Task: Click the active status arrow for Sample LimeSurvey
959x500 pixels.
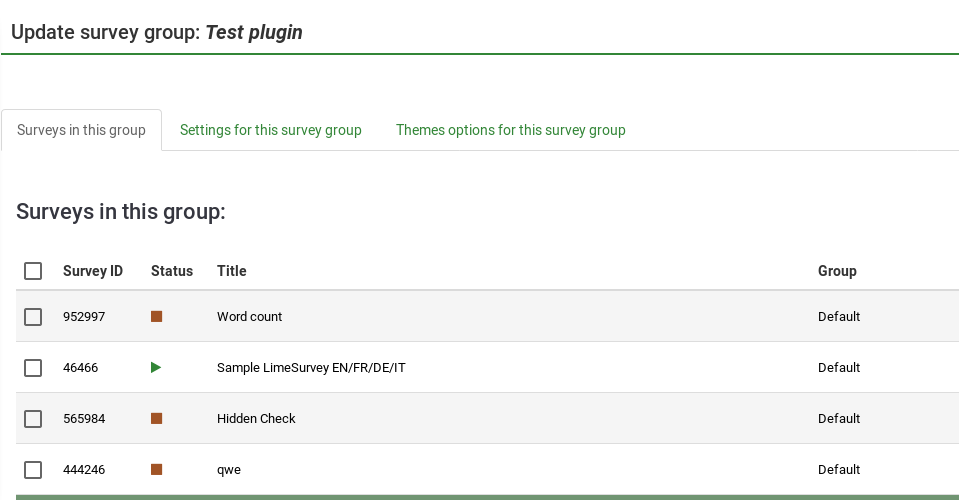Action: (156, 368)
